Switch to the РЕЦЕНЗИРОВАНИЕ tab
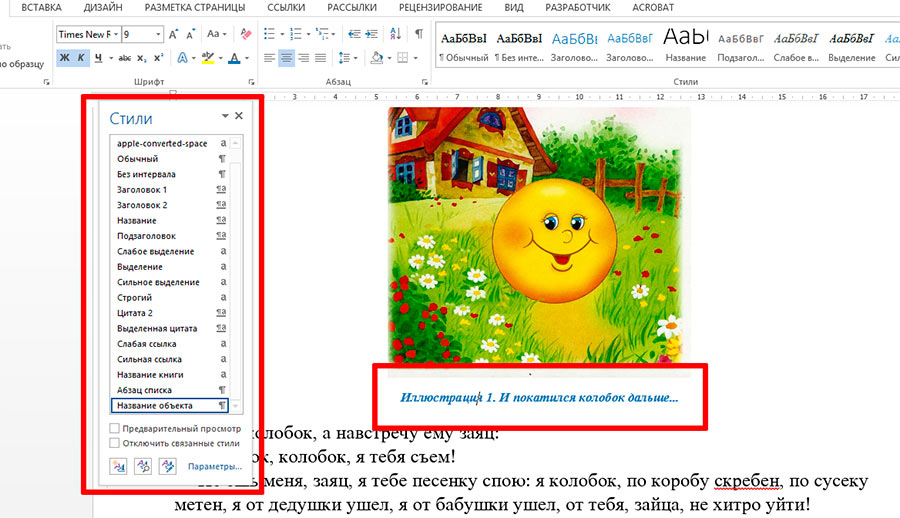Viewport: 900px width, 518px height. (x=439, y=7)
